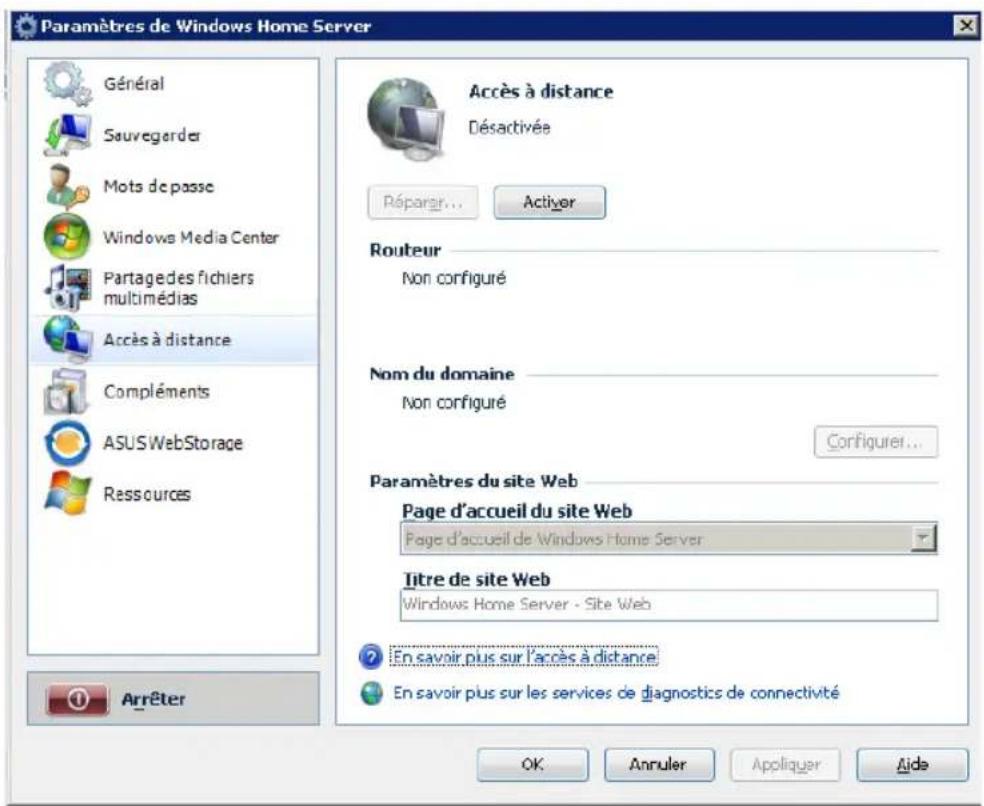The image size is (984, 806).
Task: Click the Configurer... button
Action: [x=875, y=442]
